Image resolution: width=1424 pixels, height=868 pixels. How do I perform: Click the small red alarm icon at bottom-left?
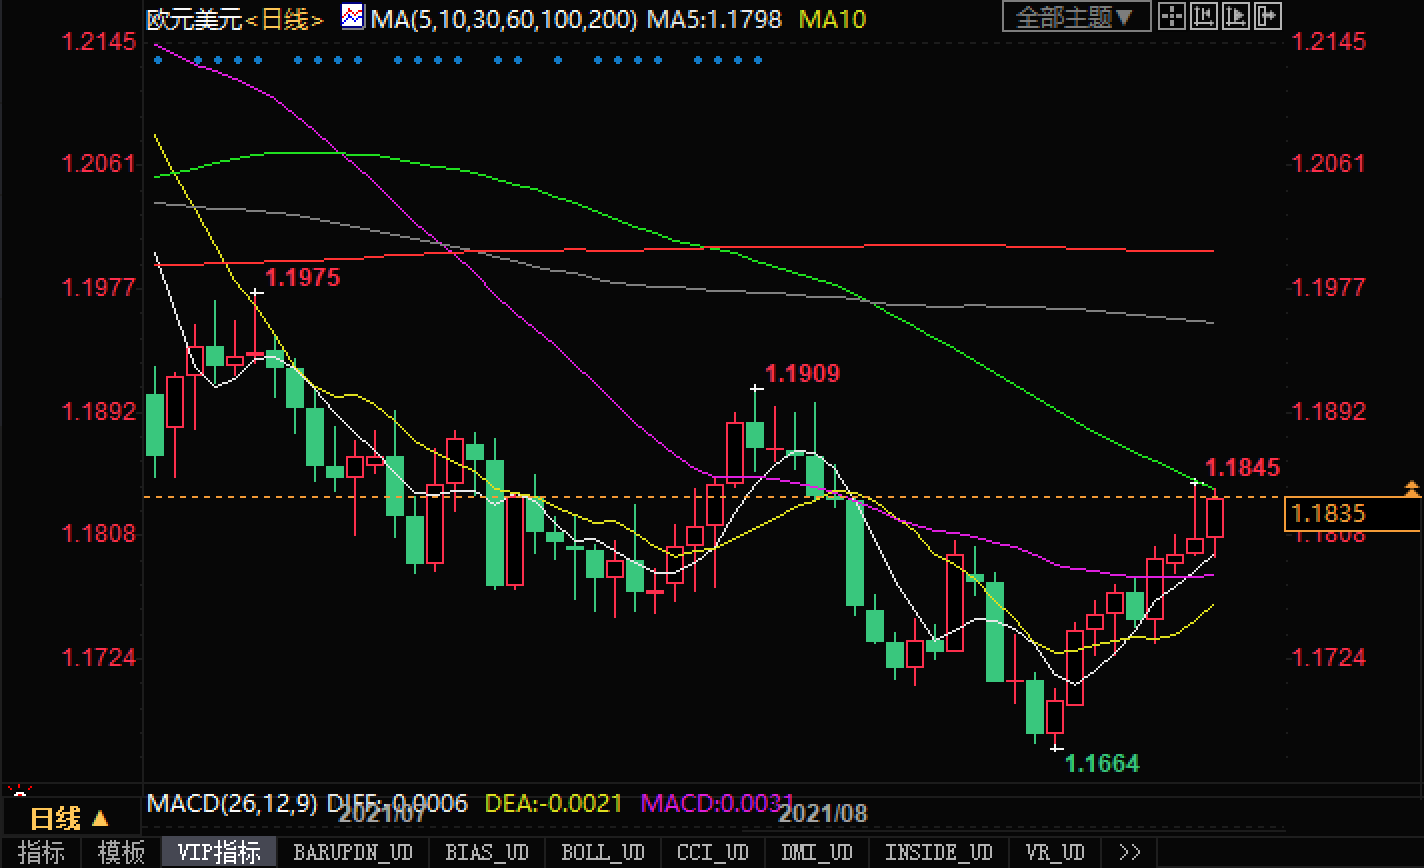[x=17, y=792]
